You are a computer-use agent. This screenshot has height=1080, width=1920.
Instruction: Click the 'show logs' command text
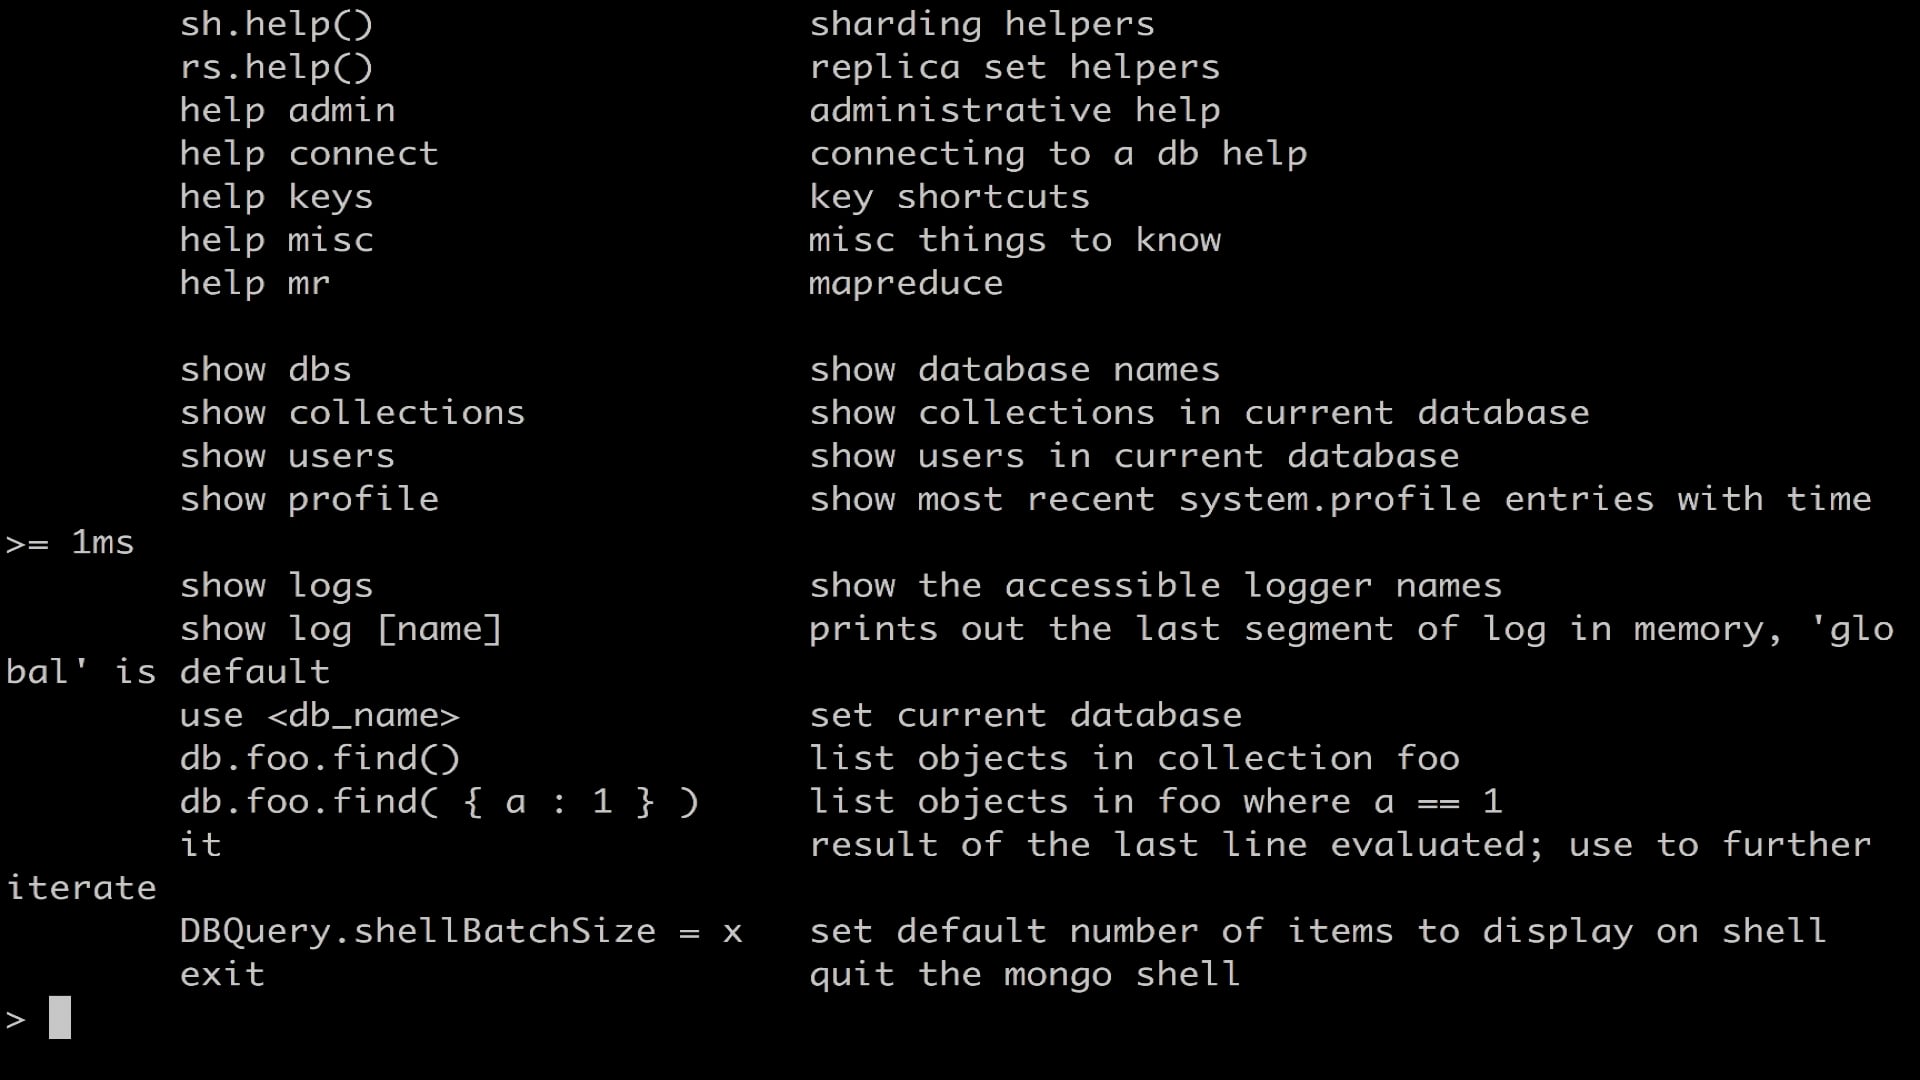click(276, 585)
